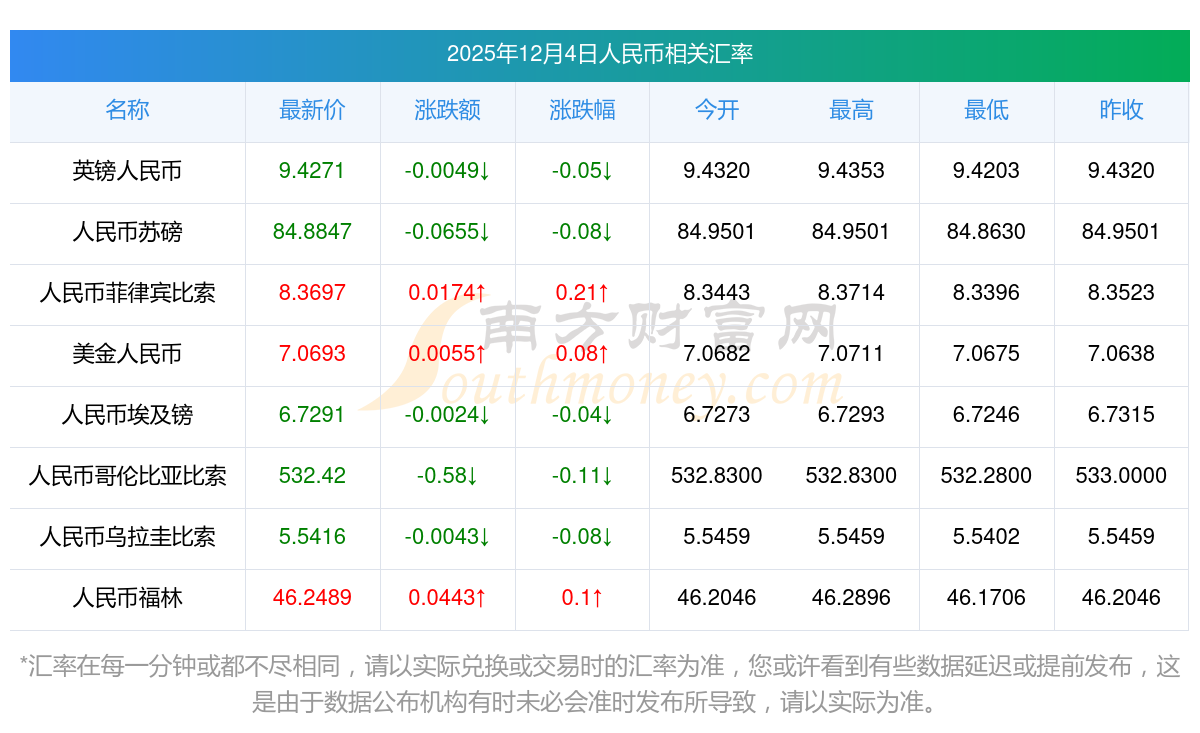Select latest price 532.42
Screen dimensions: 1200x733
(x=312, y=476)
